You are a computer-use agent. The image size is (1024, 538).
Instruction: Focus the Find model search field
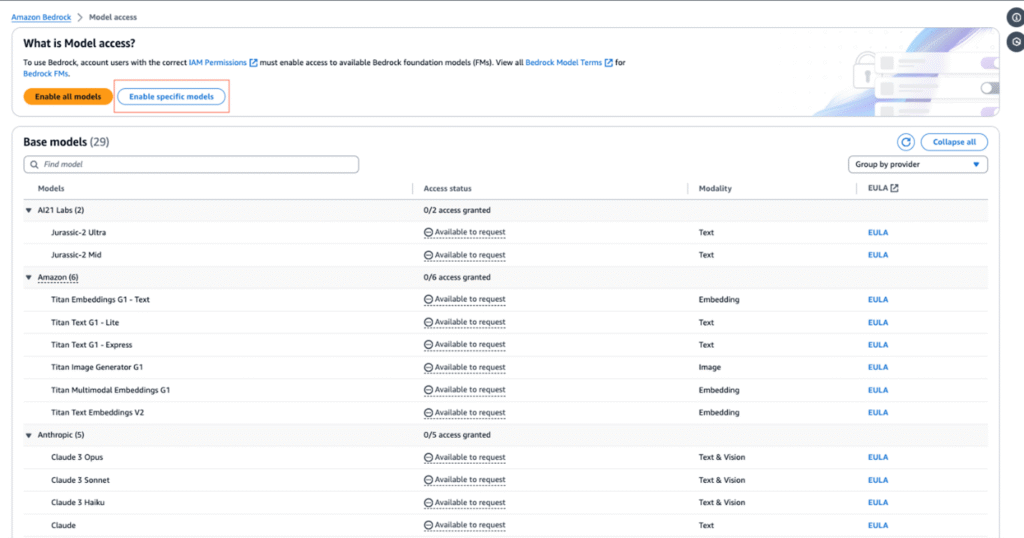(195, 164)
